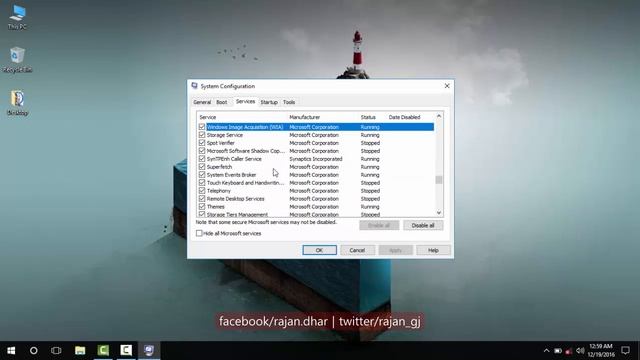Uncheck the Telephony service checkbox
640x360 pixels.
pos(202,191)
